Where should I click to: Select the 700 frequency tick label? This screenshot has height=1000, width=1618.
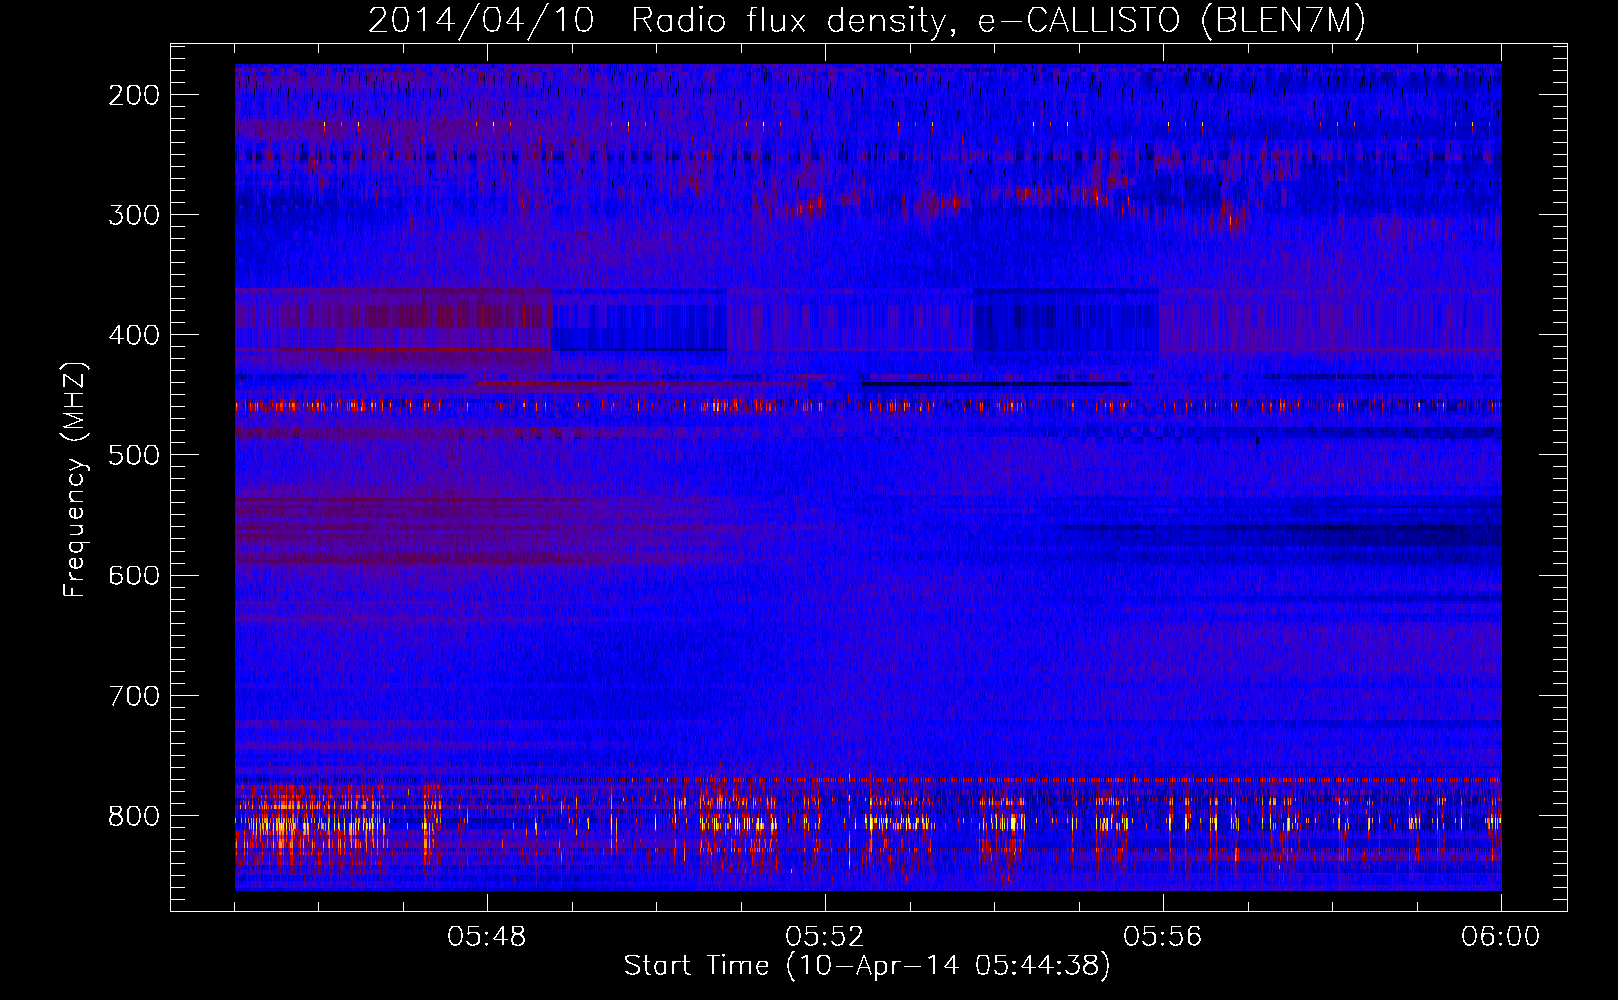point(134,696)
